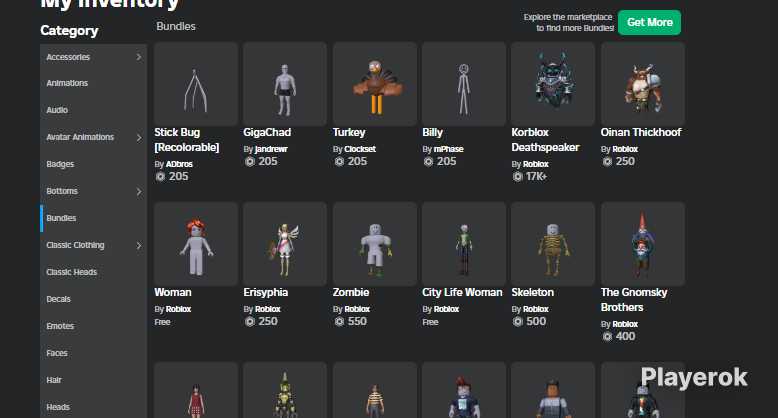Open Roblox creator link under Korblox Deathspeaker
The height and width of the screenshot is (418, 778).
pyautogui.click(x=536, y=164)
